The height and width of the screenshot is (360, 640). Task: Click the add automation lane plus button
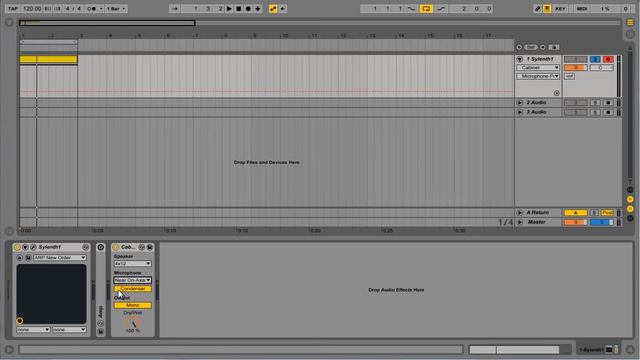pyautogui.click(x=557, y=93)
